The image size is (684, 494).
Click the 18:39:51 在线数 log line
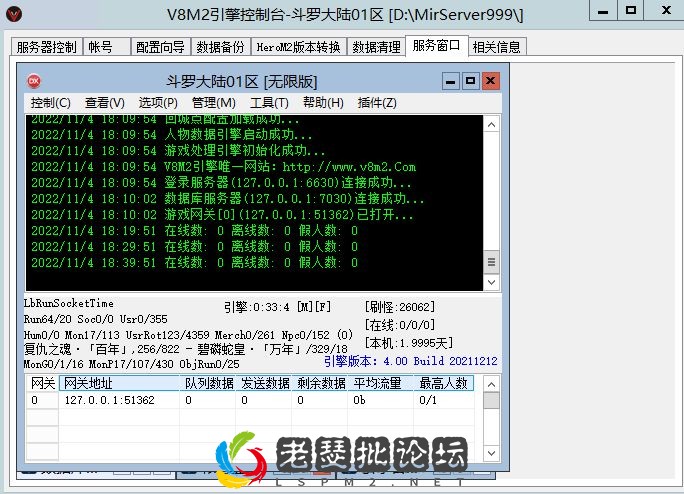[195, 262]
